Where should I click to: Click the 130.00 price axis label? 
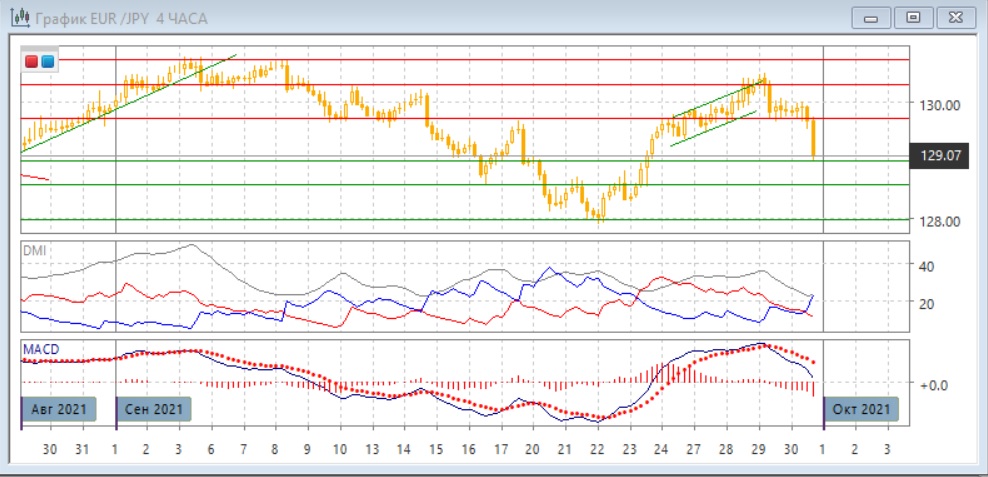939,105
